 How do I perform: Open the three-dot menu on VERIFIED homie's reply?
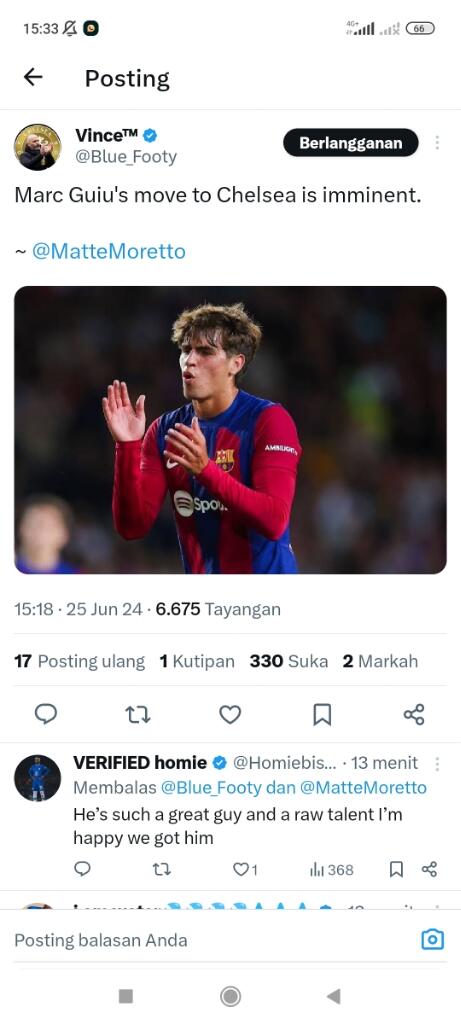click(x=437, y=763)
